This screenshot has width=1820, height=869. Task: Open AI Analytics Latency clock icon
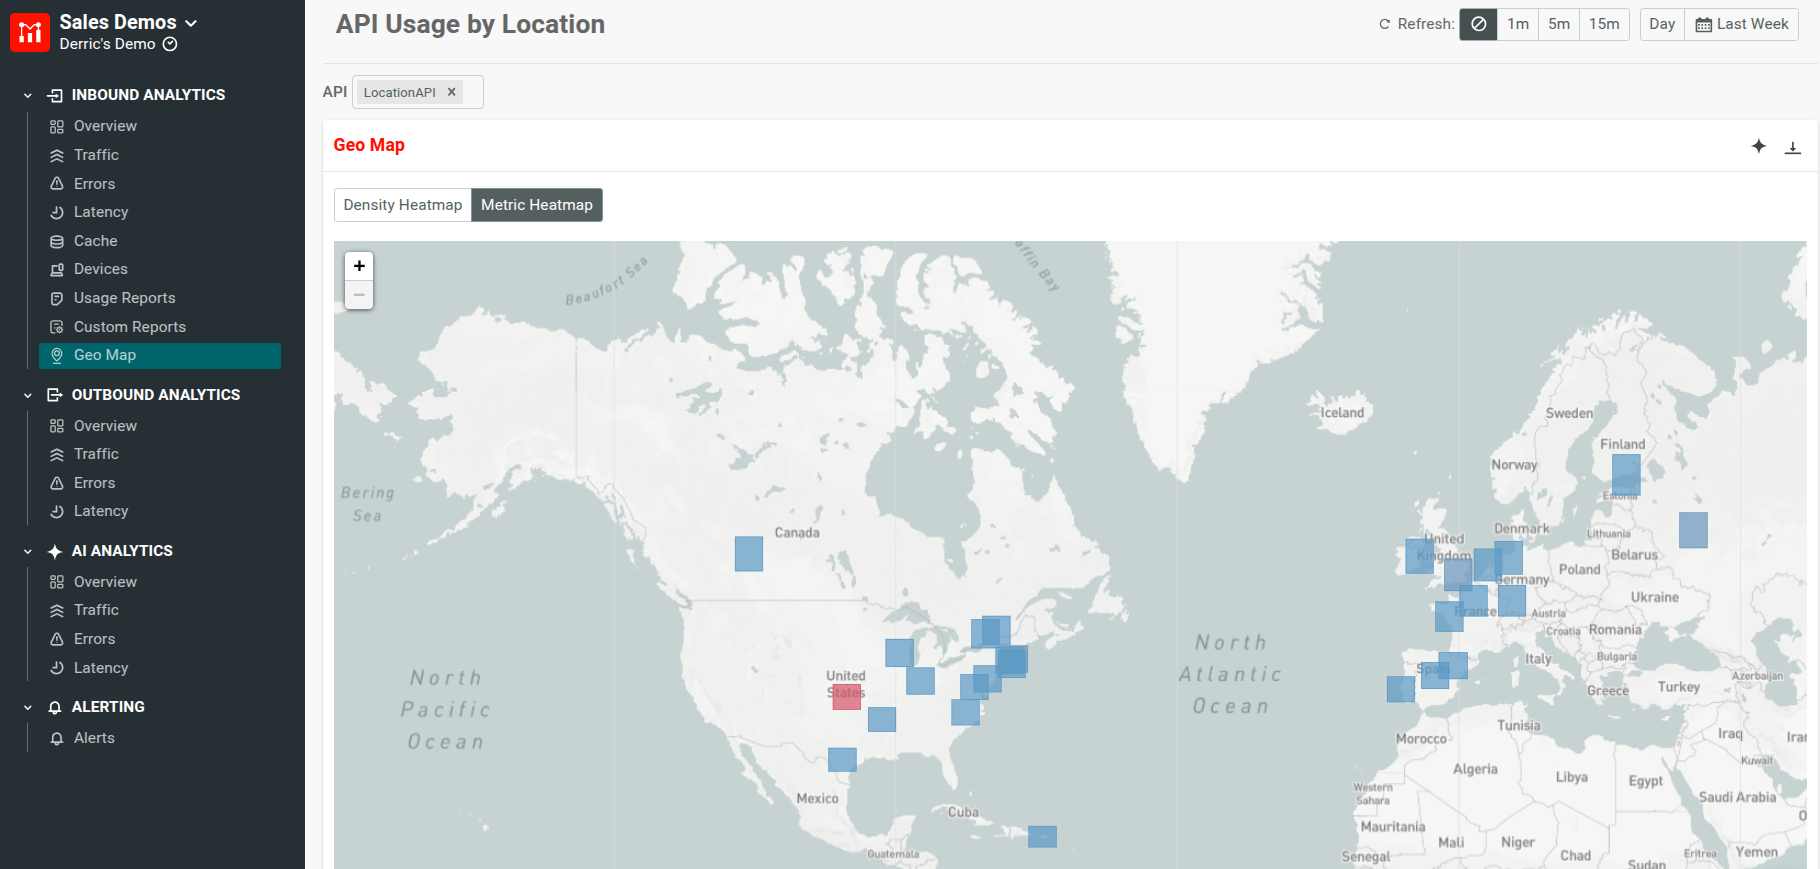[57, 668]
